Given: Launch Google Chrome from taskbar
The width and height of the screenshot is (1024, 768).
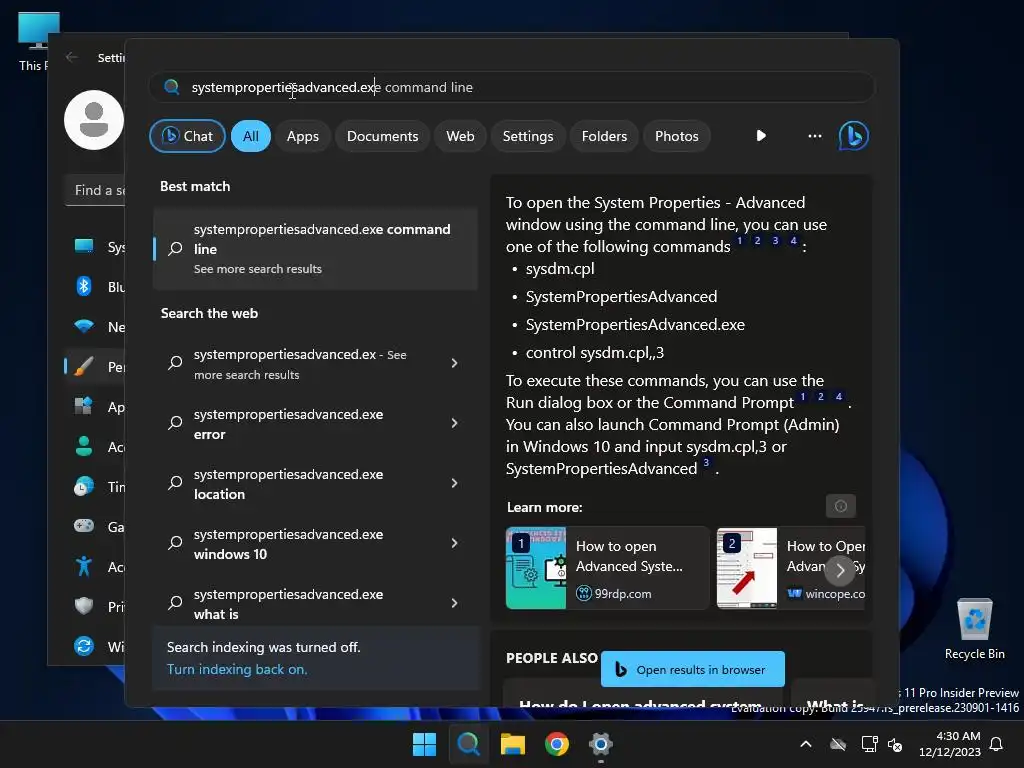Looking at the screenshot, I should pyautogui.click(x=557, y=744).
